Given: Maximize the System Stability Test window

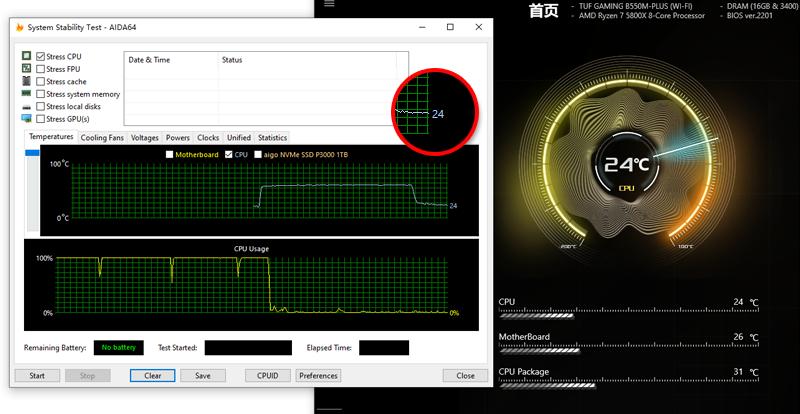Looking at the screenshot, I should 450,27.
